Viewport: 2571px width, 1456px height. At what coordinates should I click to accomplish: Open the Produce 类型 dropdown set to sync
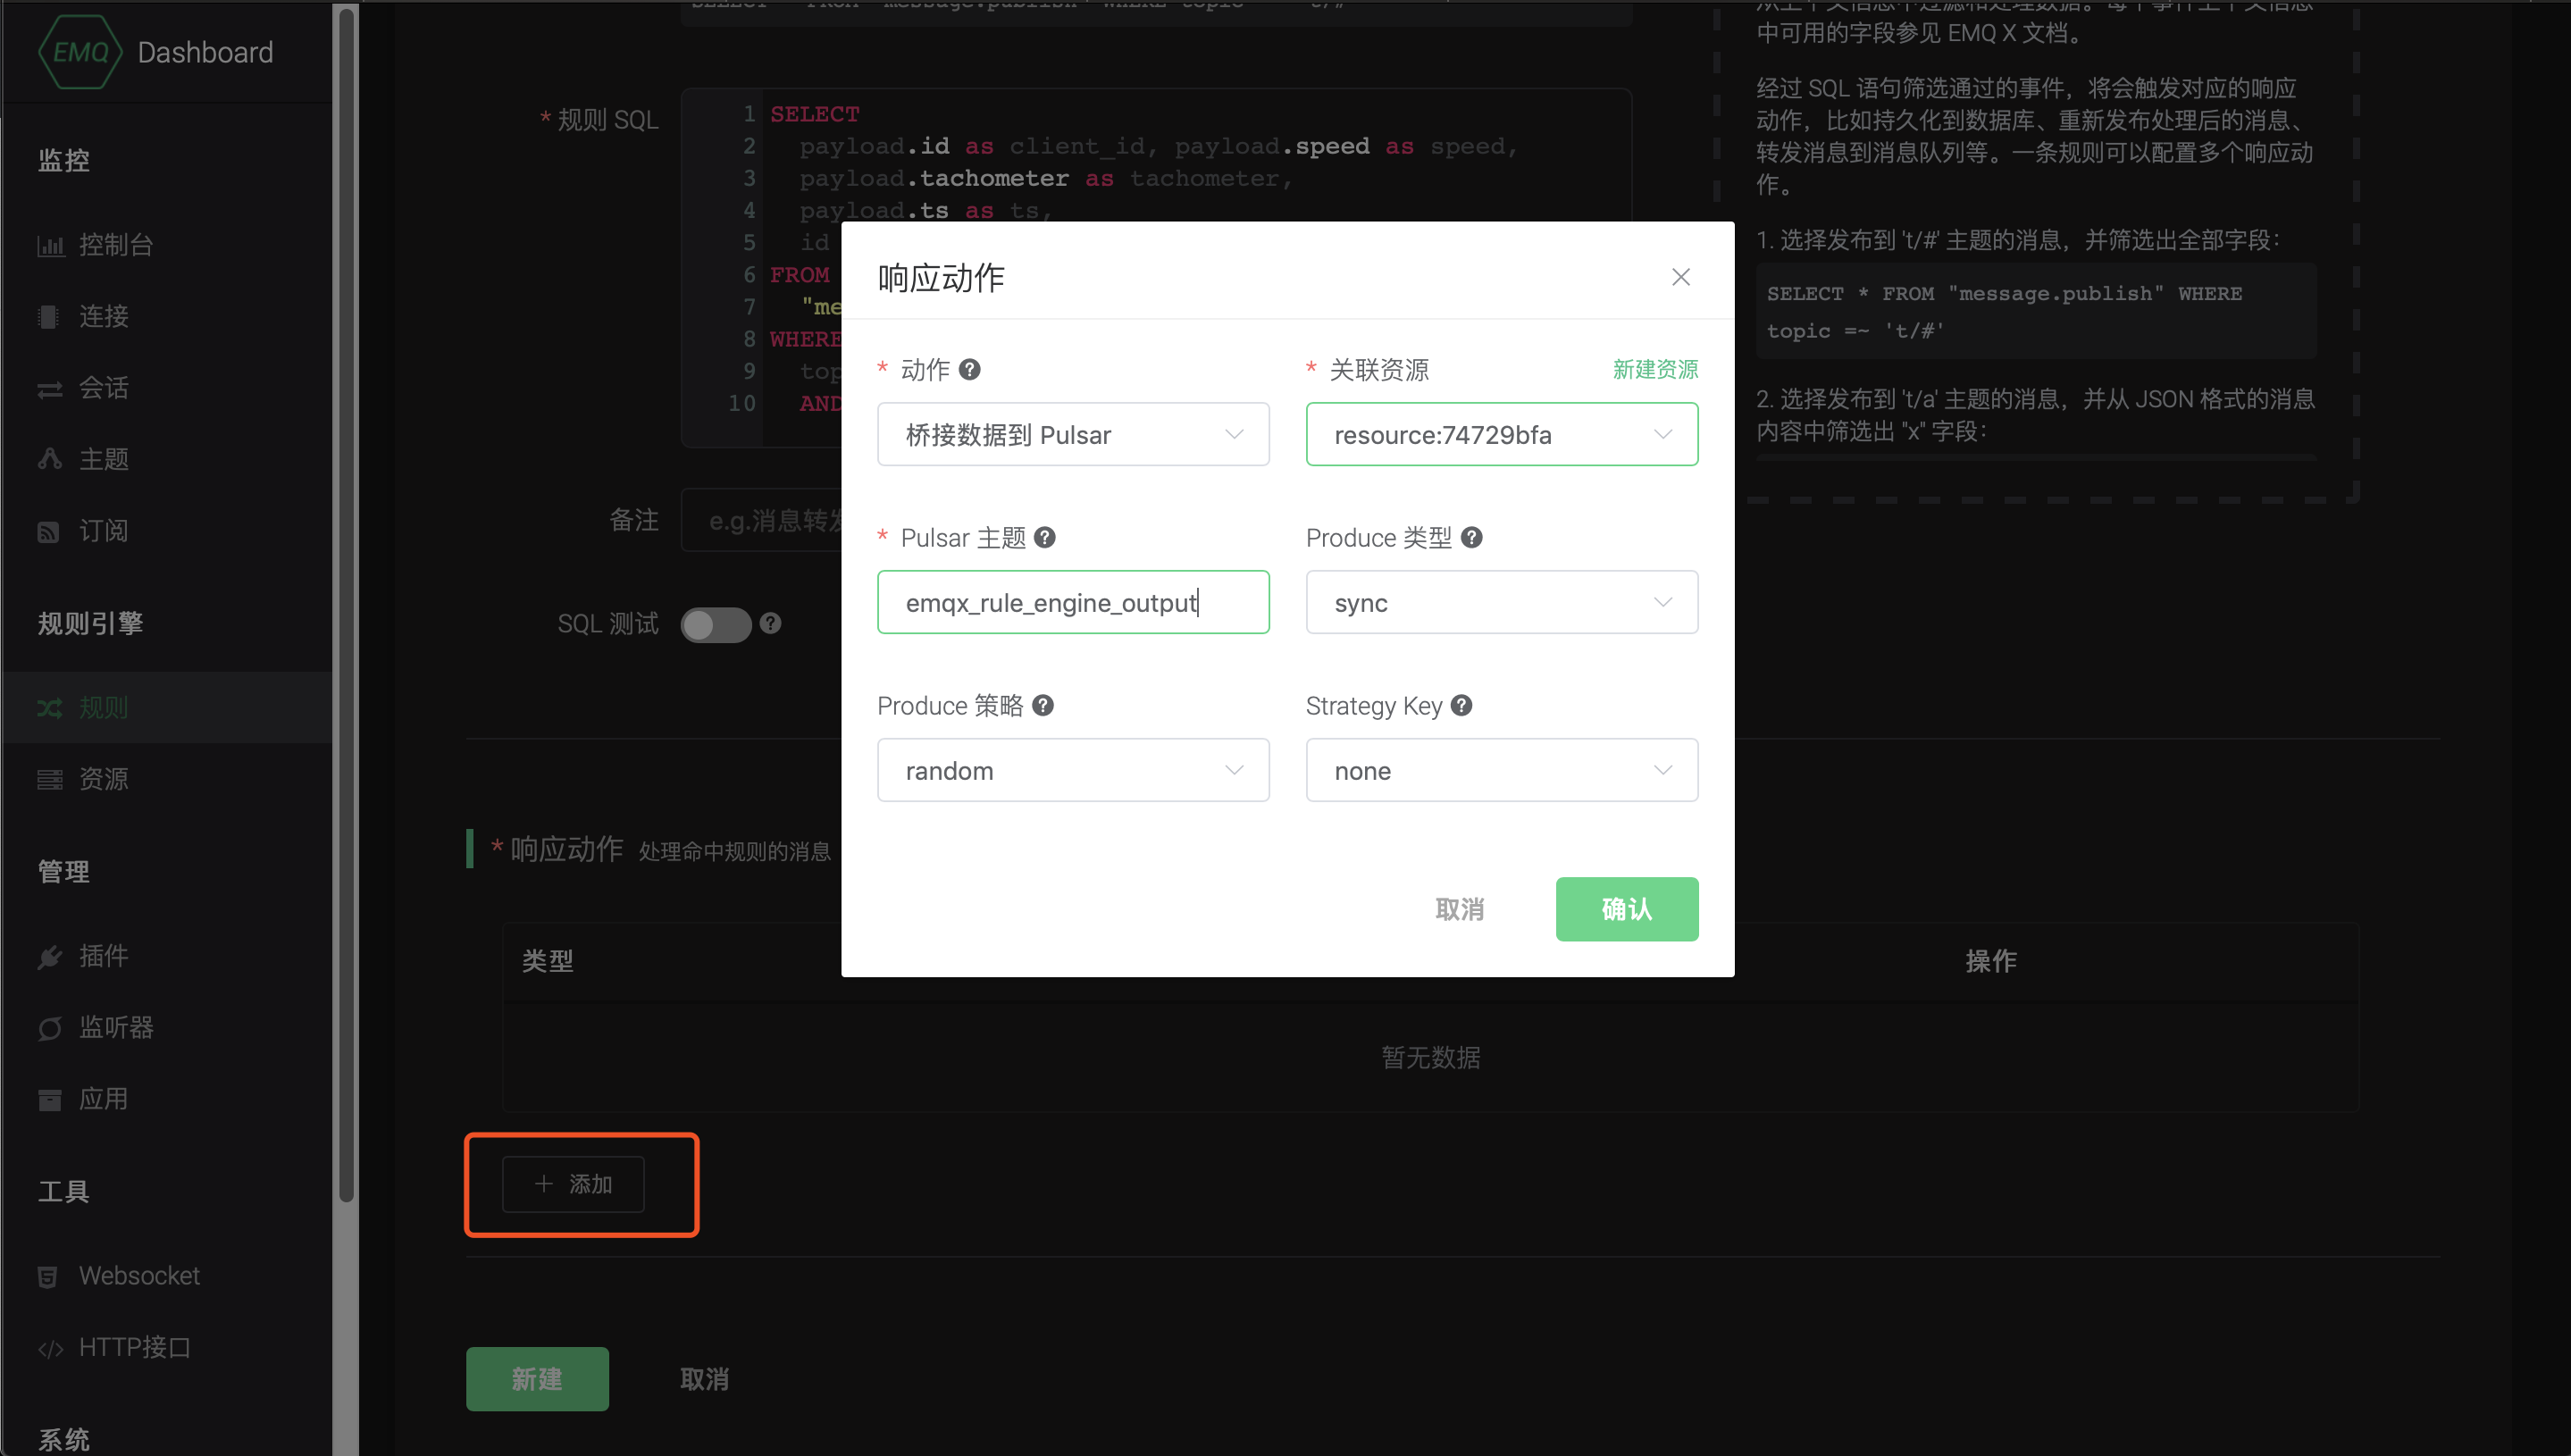point(1501,602)
